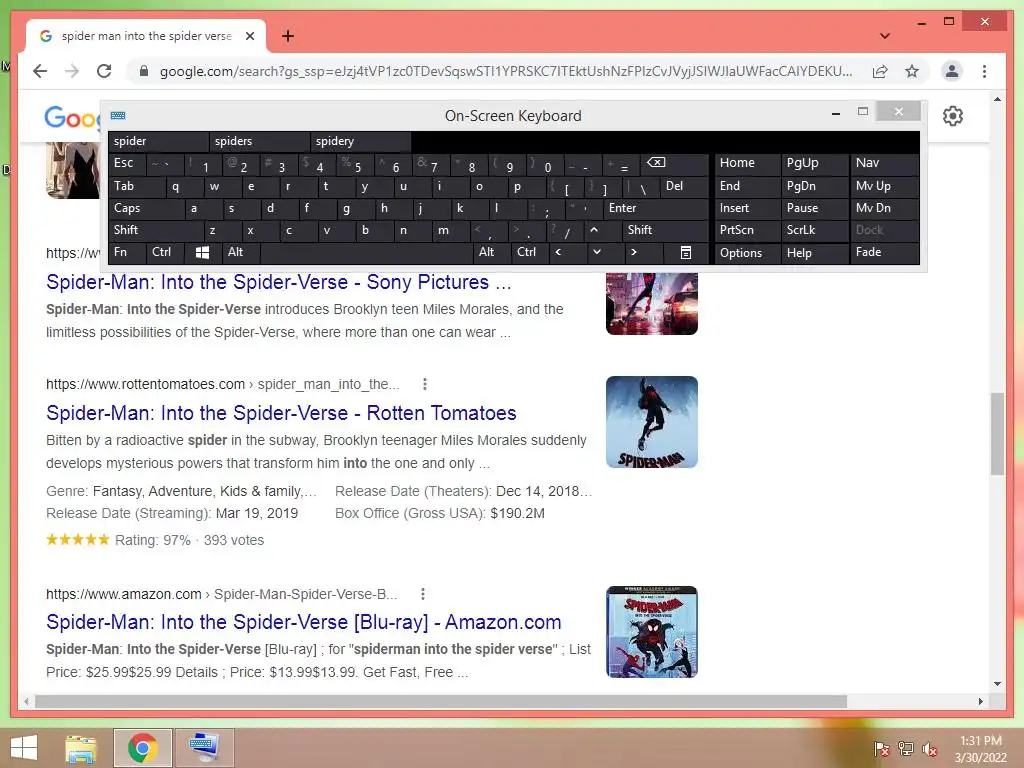1024x768 pixels.
Task: Choose the 'spider' text suggestion
Action: tap(158, 141)
